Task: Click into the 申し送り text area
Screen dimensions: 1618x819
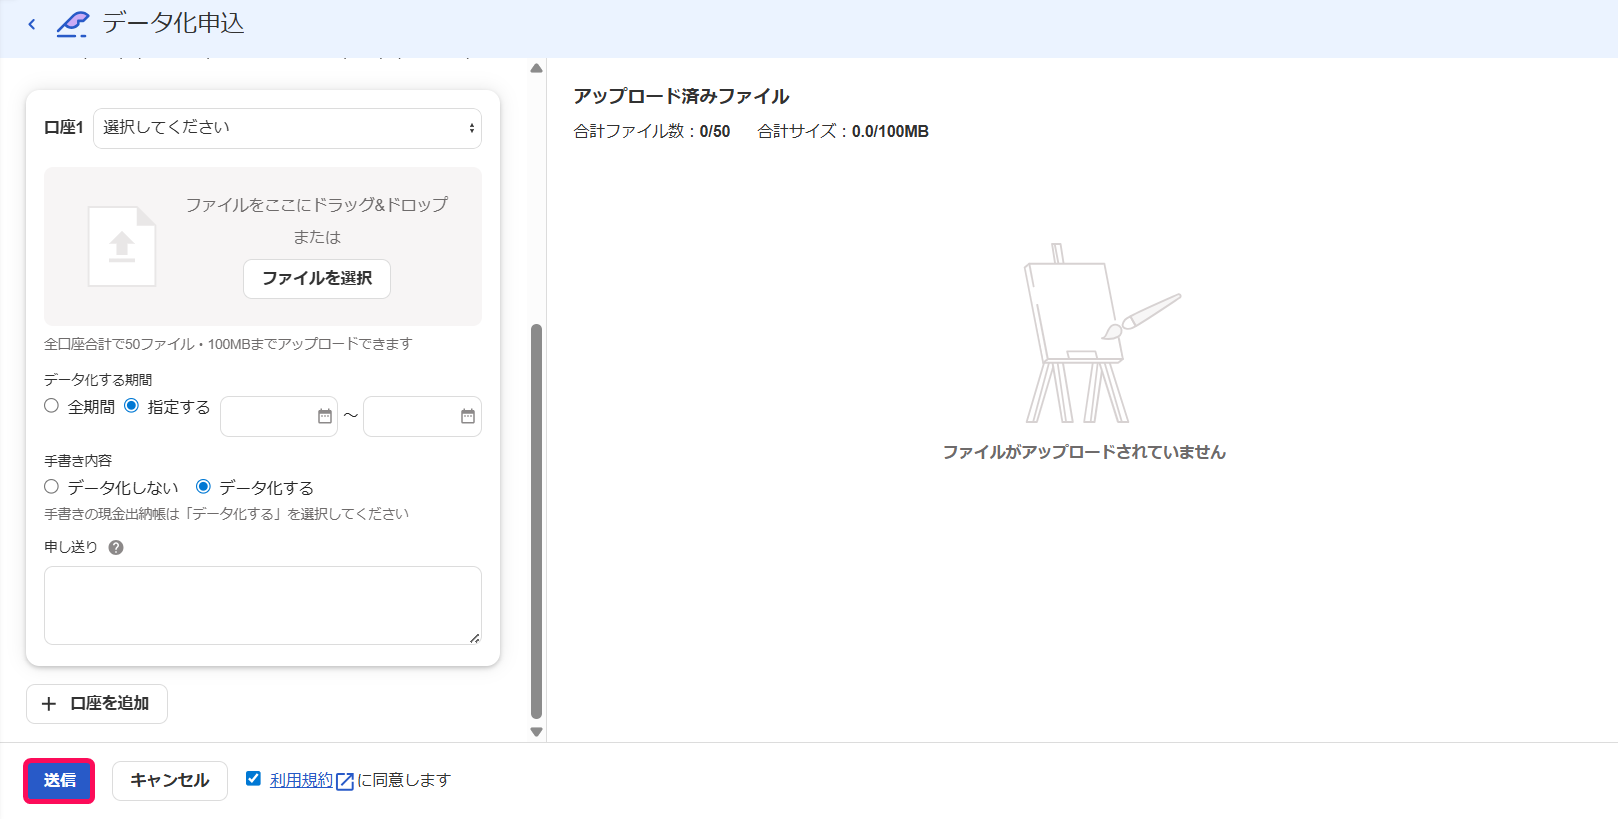Action: (x=263, y=605)
